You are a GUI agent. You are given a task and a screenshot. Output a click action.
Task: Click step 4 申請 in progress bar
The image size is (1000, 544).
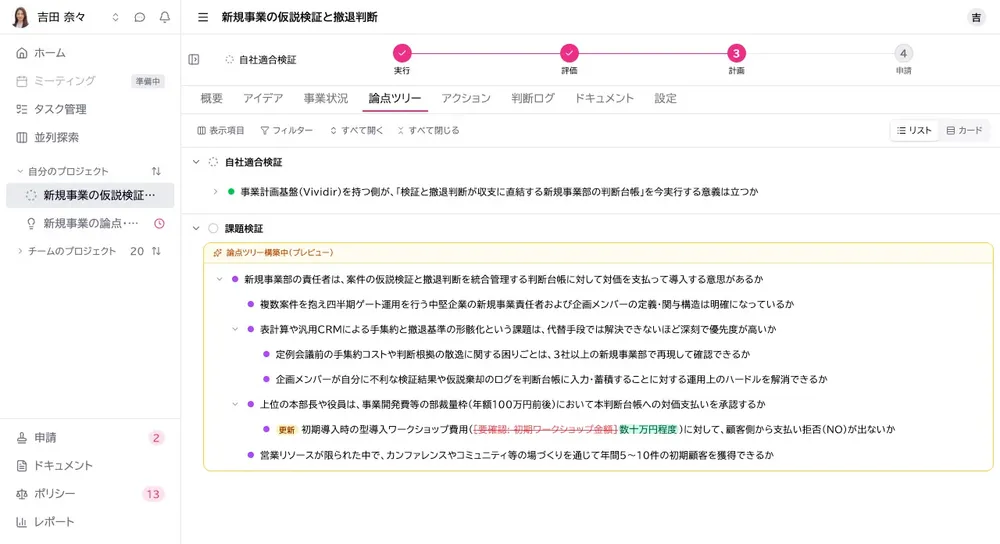click(x=903, y=53)
